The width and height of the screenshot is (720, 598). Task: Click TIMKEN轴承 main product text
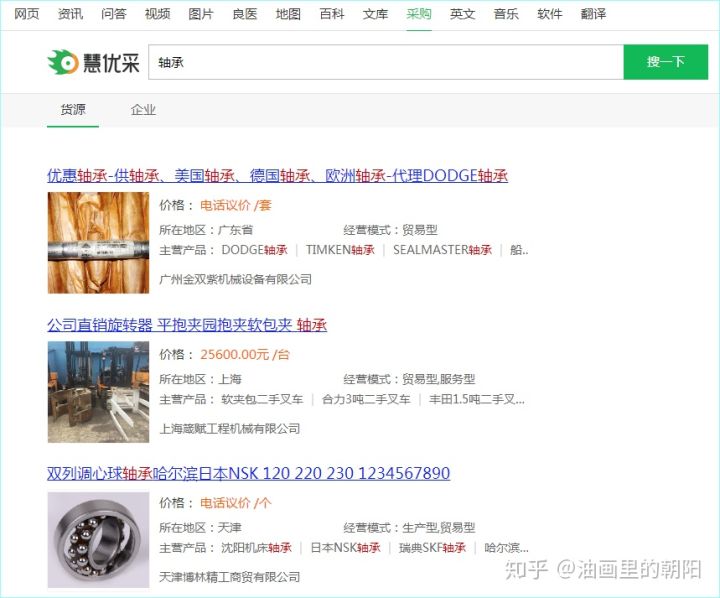(x=340, y=250)
